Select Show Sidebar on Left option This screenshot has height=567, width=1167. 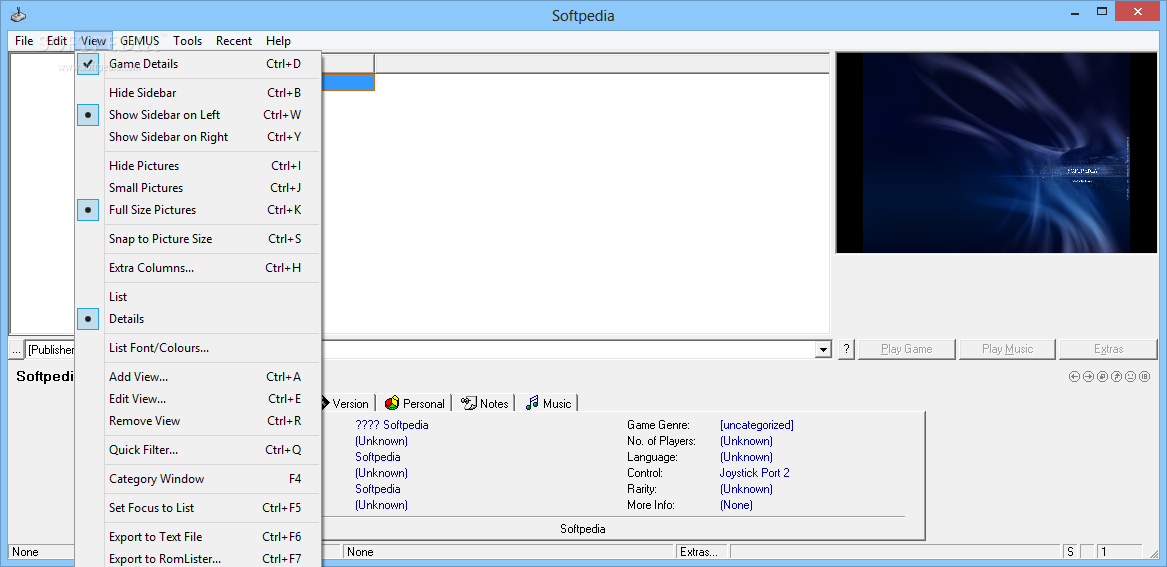click(x=199, y=115)
